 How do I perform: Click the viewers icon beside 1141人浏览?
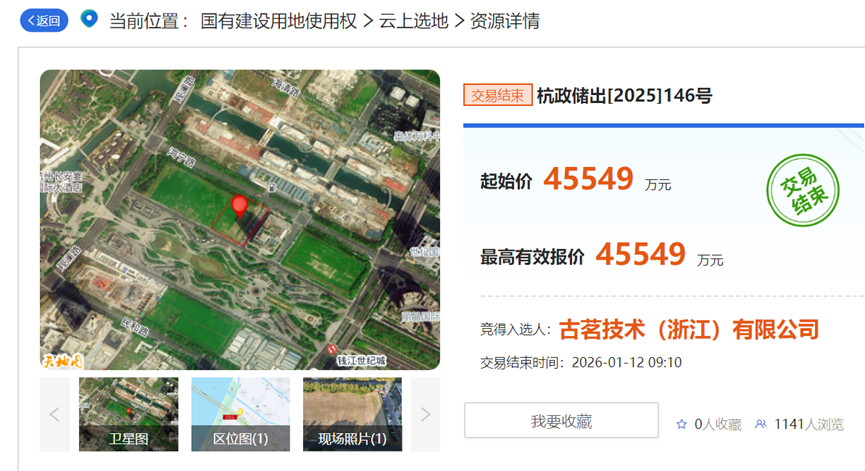[761, 424]
